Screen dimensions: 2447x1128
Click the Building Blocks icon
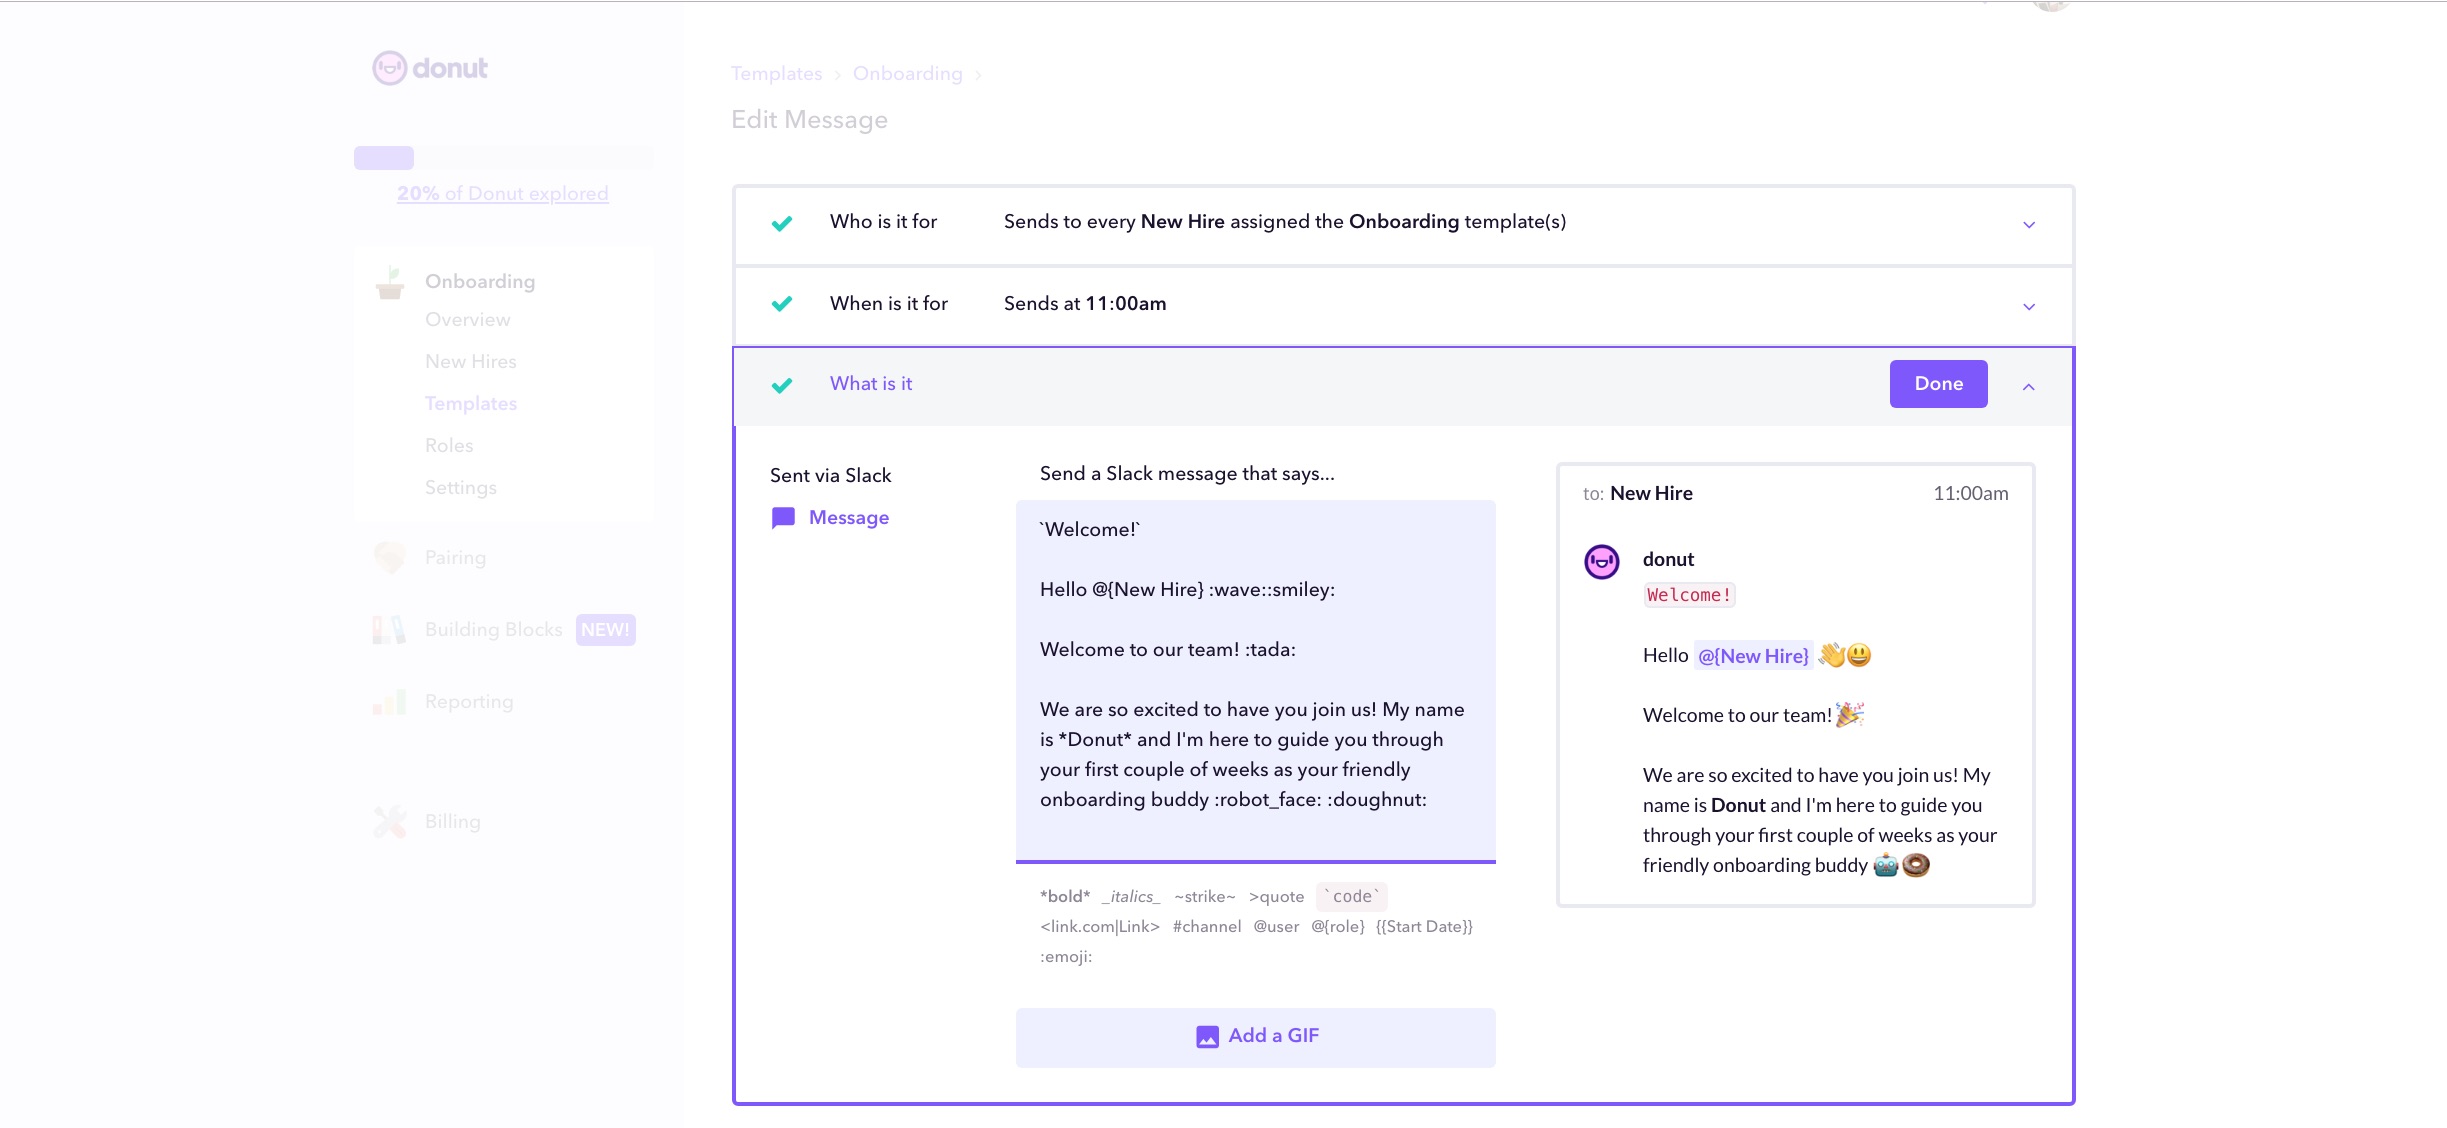[x=390, y=630]
